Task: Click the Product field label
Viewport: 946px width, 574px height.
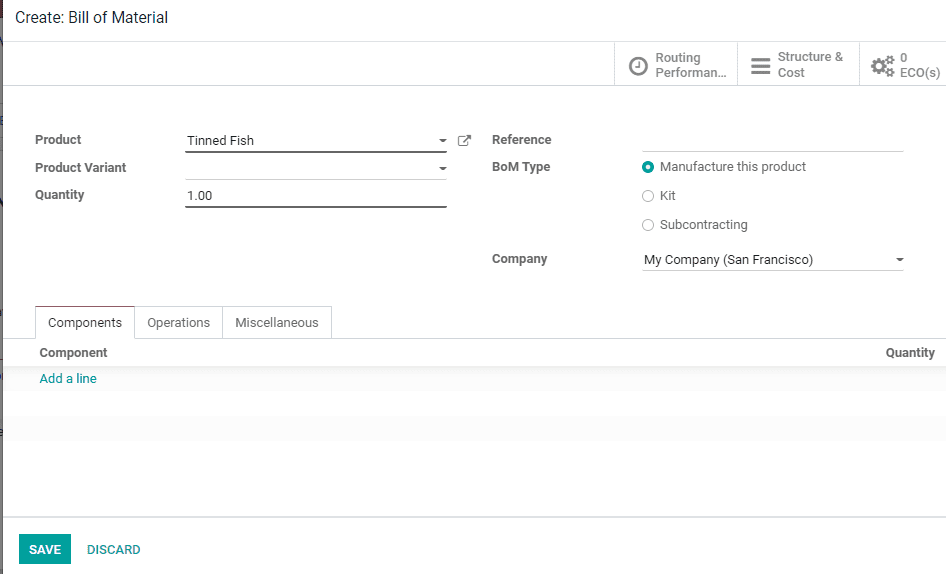Action: (x=58, y=139)
